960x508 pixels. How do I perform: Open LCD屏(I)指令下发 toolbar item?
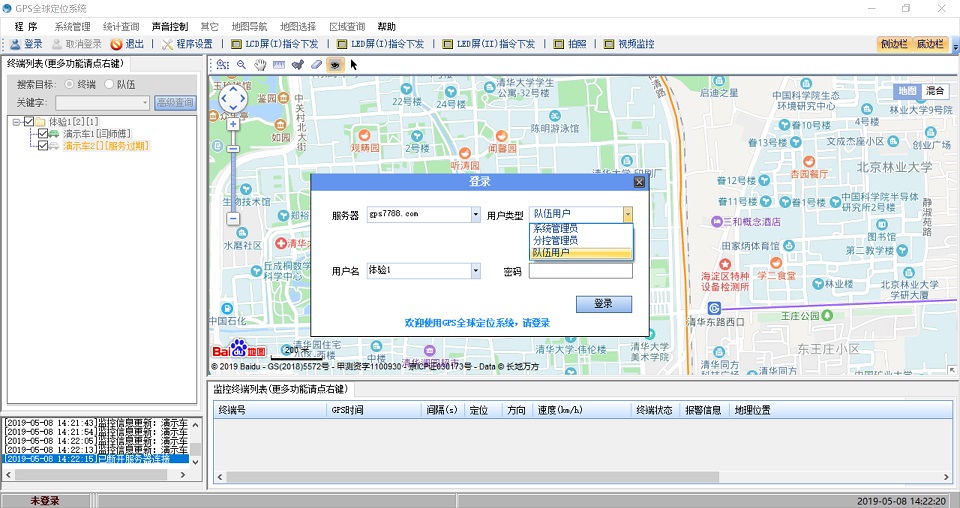tap(274, 44)
